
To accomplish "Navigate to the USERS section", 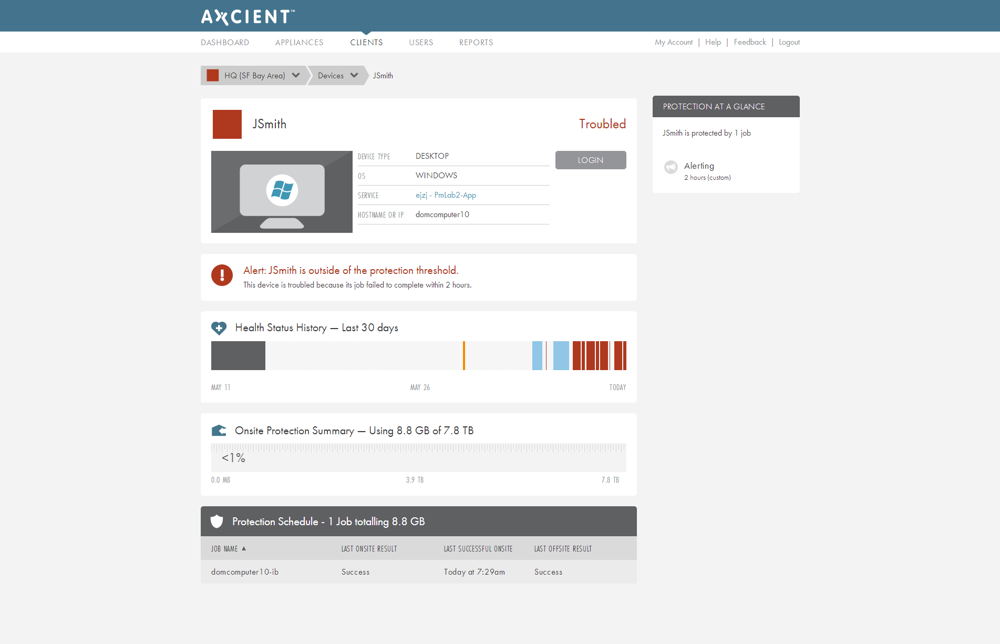I will [420, 42].
